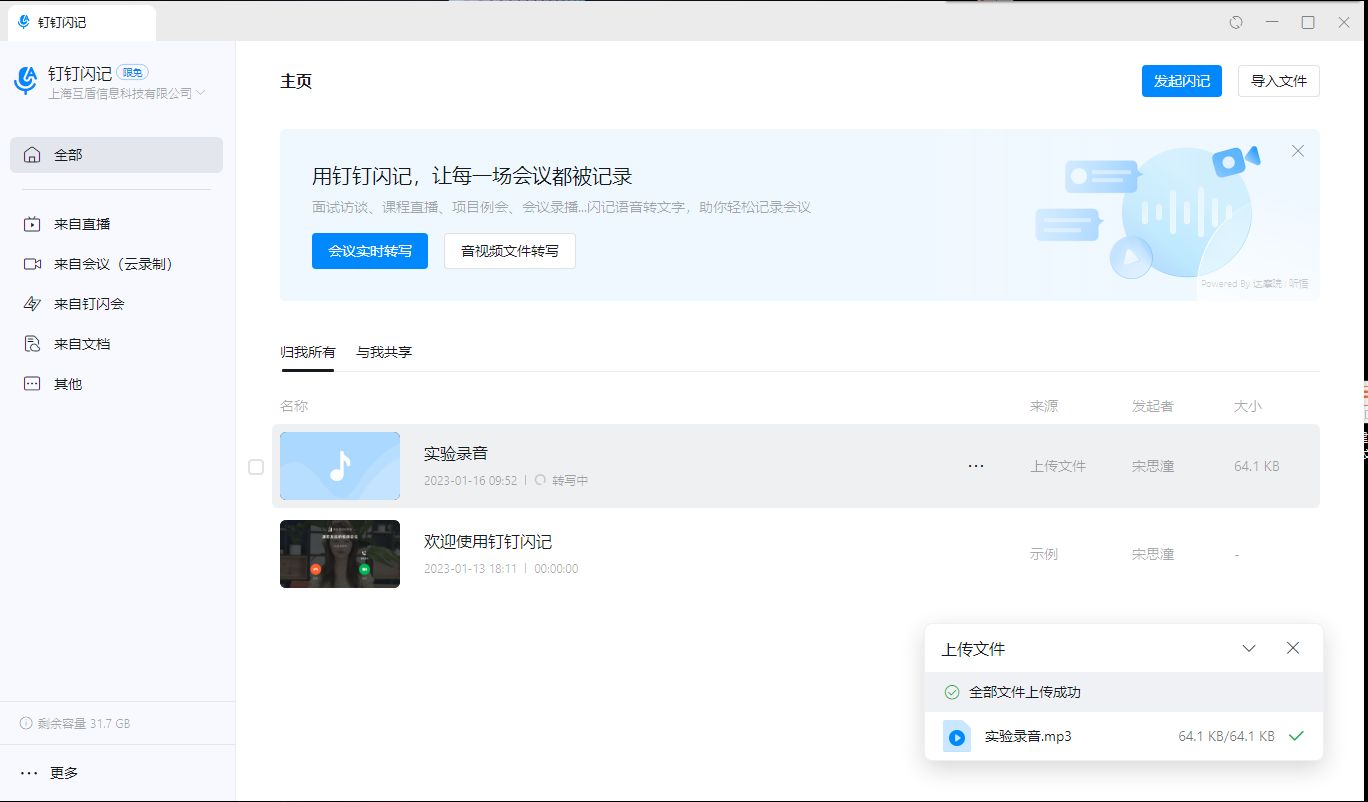
Task: Click the 上传文件 source cell
Action: tap(1058, 466)
